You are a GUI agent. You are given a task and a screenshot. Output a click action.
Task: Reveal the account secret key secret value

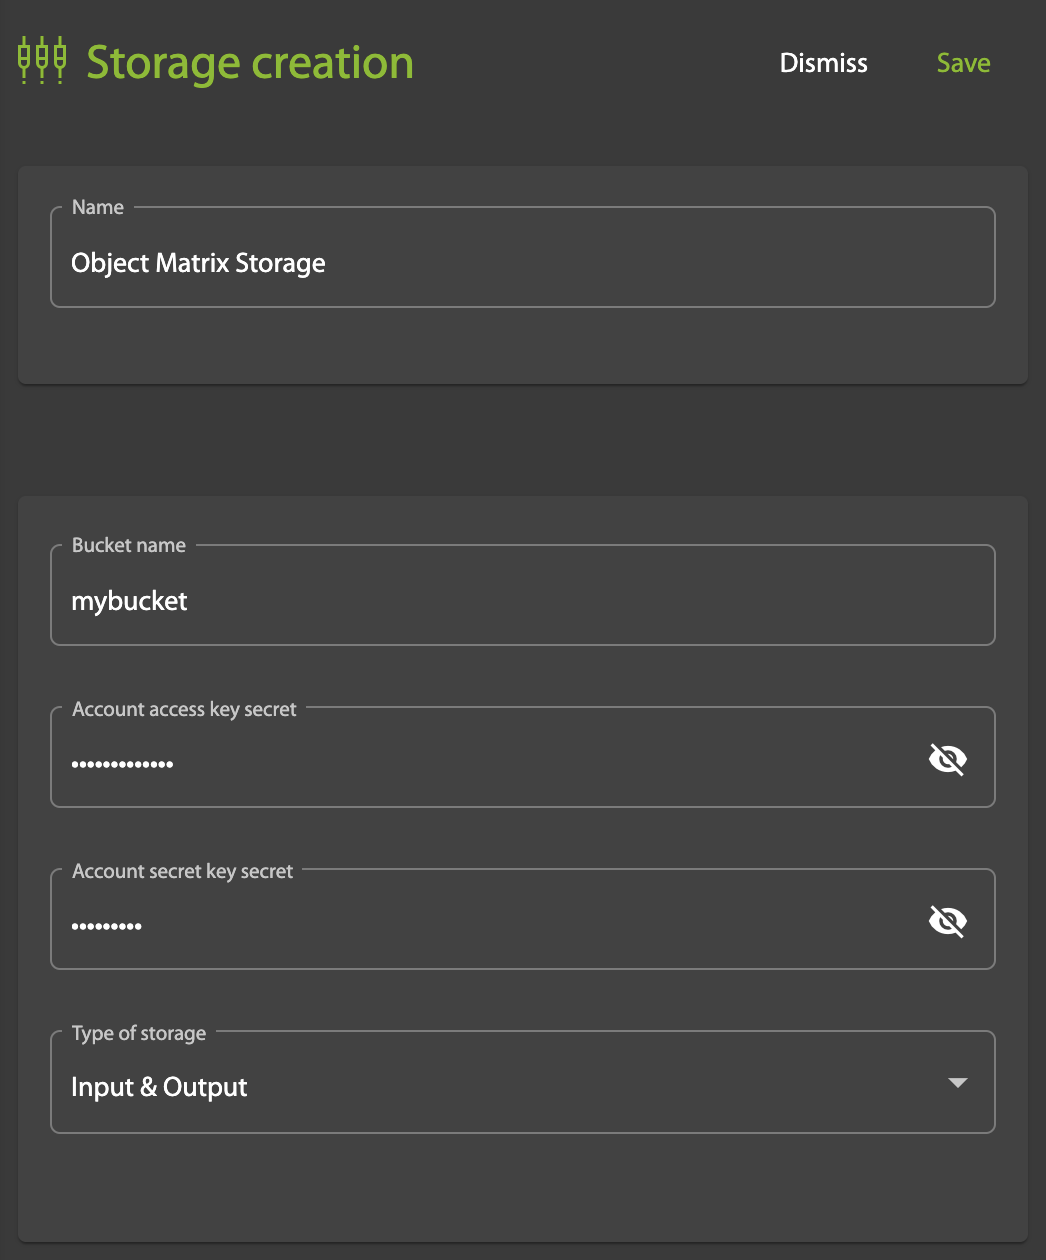point(947,921)
